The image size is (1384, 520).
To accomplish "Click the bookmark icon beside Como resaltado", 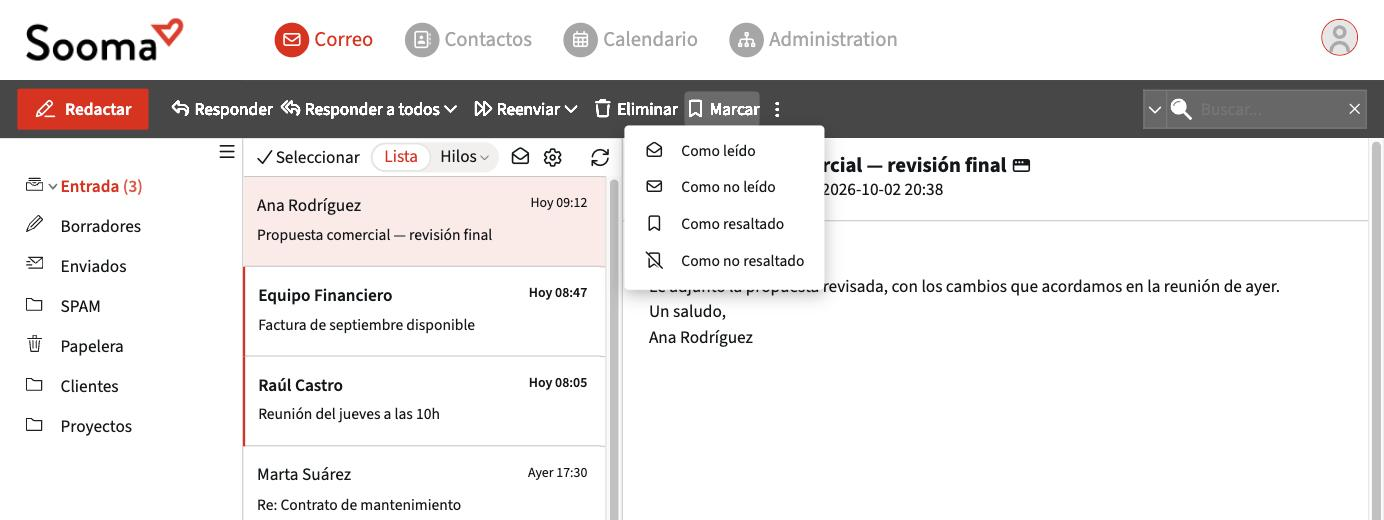I will point(654,224).
